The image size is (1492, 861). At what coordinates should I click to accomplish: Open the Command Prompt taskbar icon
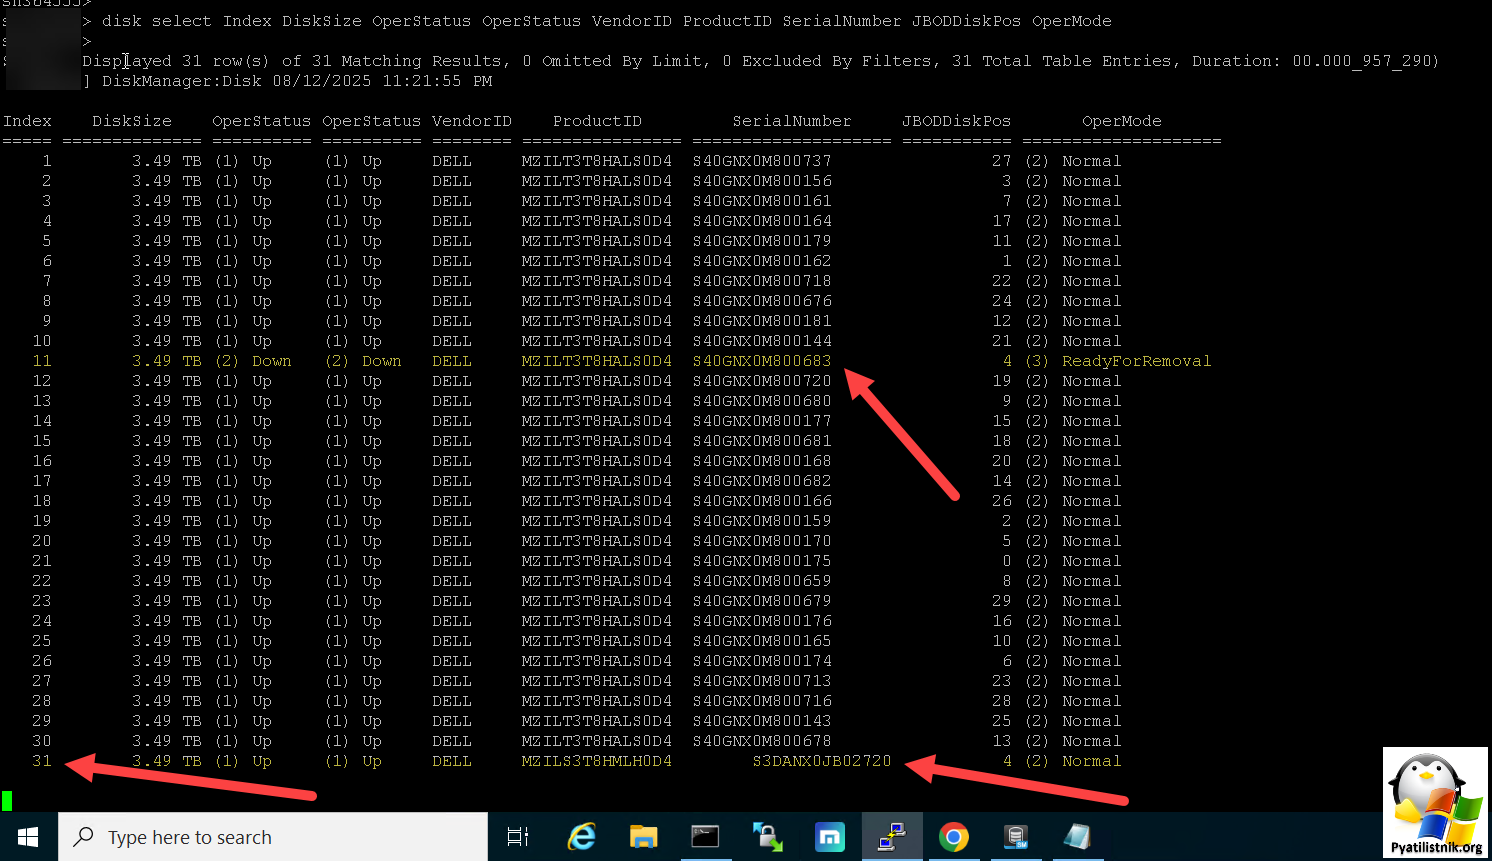(x=706, y=837)
